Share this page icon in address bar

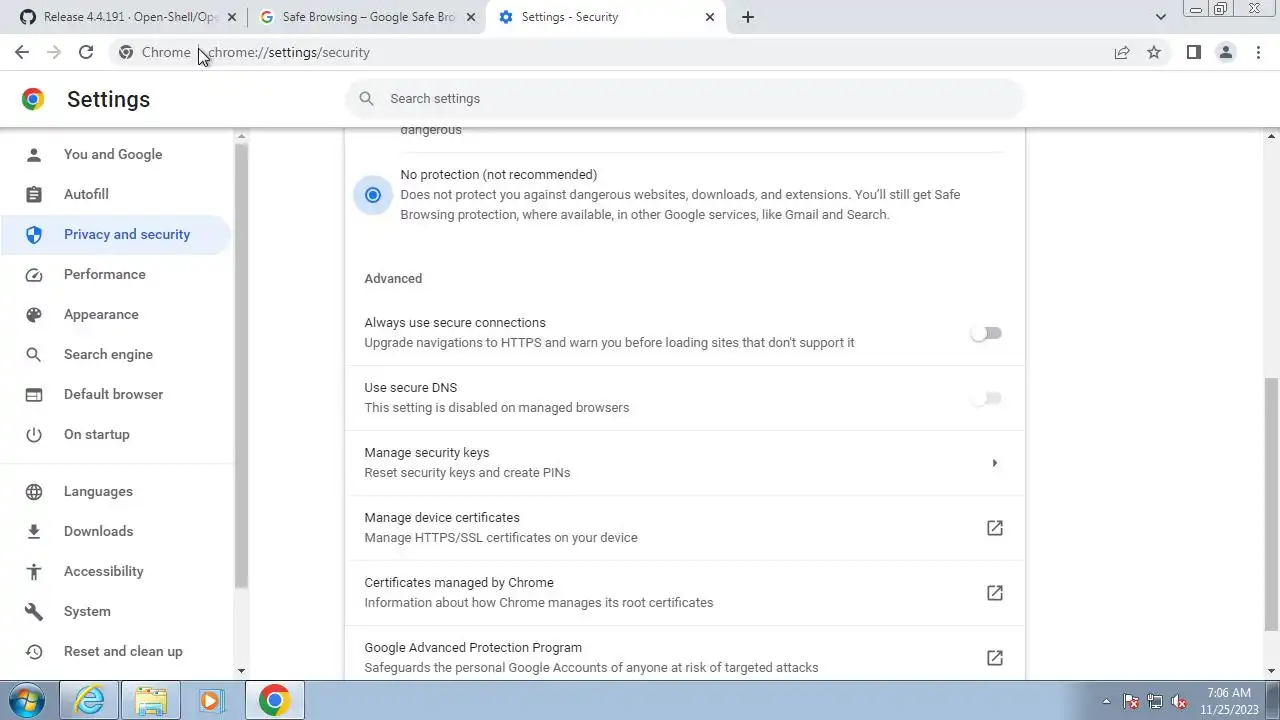click(1122, 52)
